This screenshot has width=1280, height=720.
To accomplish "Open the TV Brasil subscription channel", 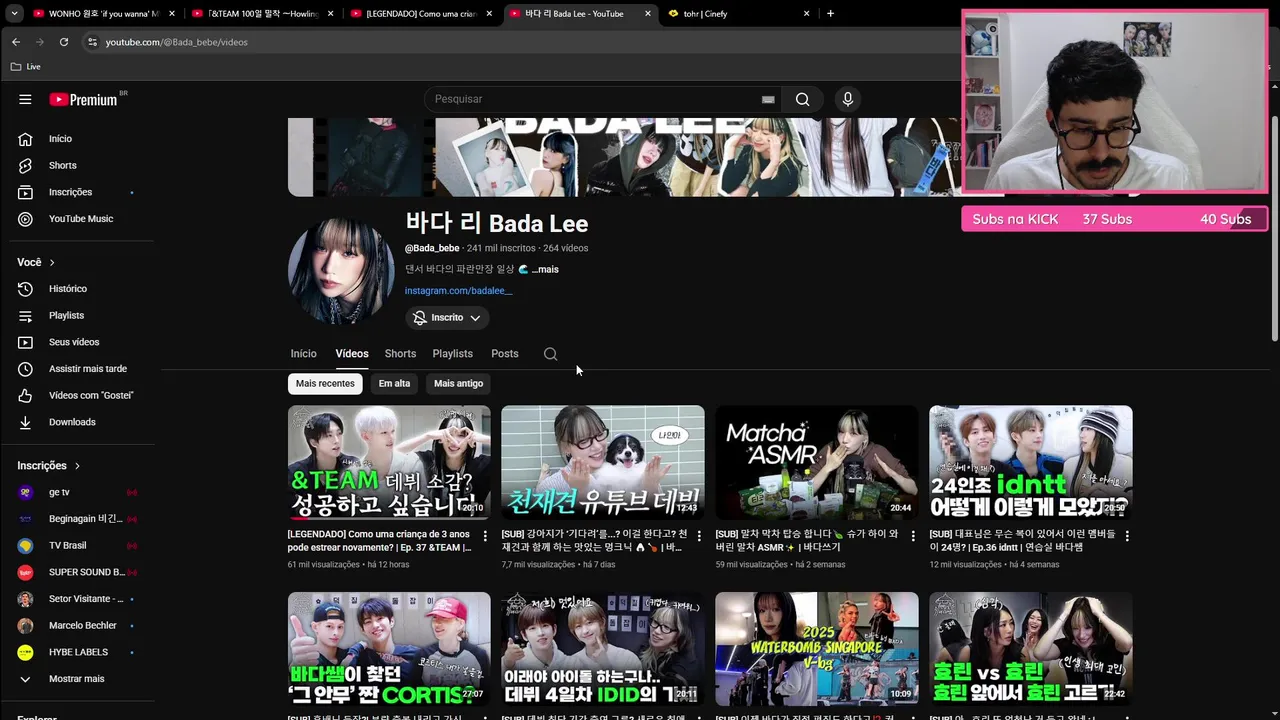I will (77, 545).
